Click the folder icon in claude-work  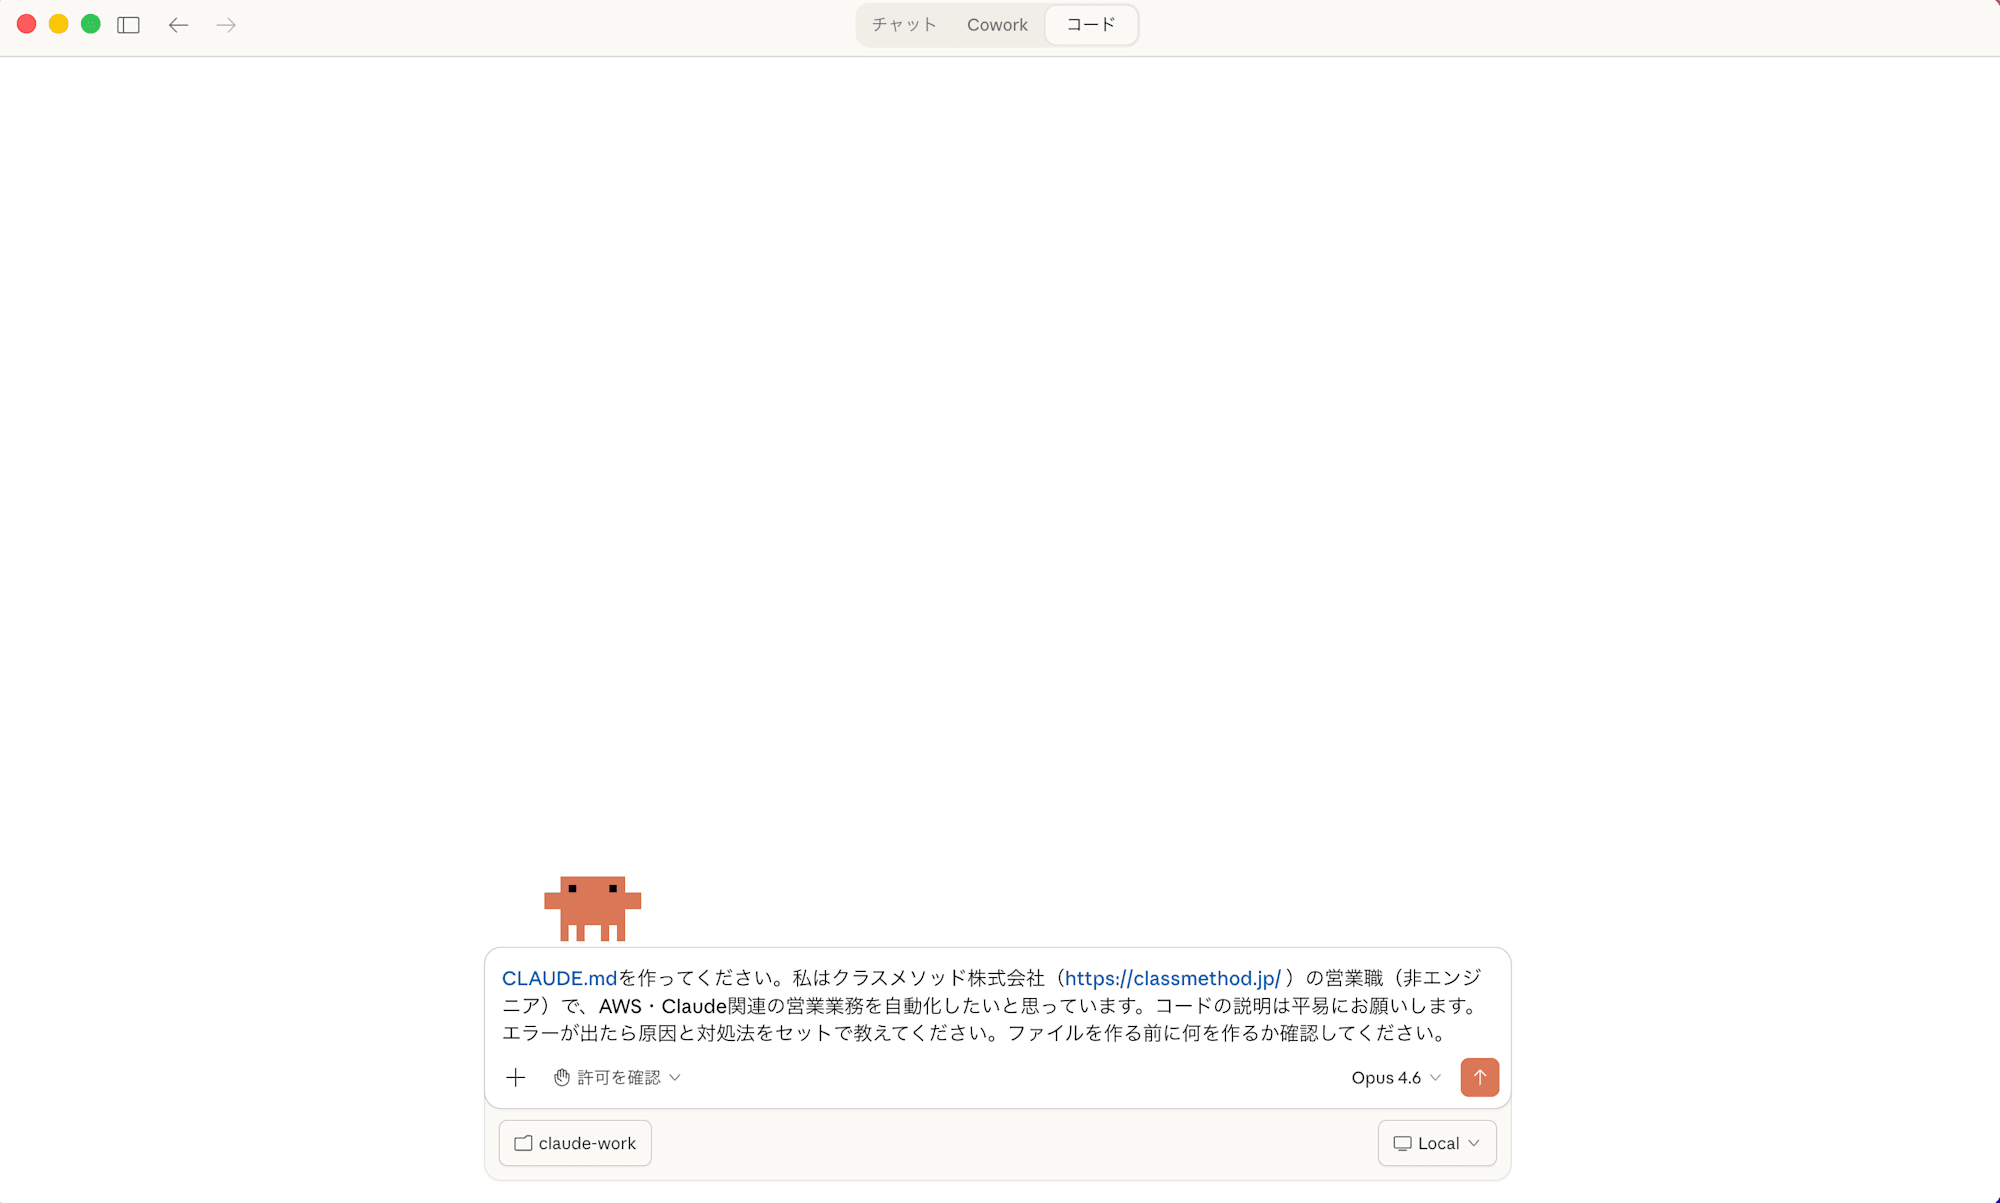[x=523, y=1143]
